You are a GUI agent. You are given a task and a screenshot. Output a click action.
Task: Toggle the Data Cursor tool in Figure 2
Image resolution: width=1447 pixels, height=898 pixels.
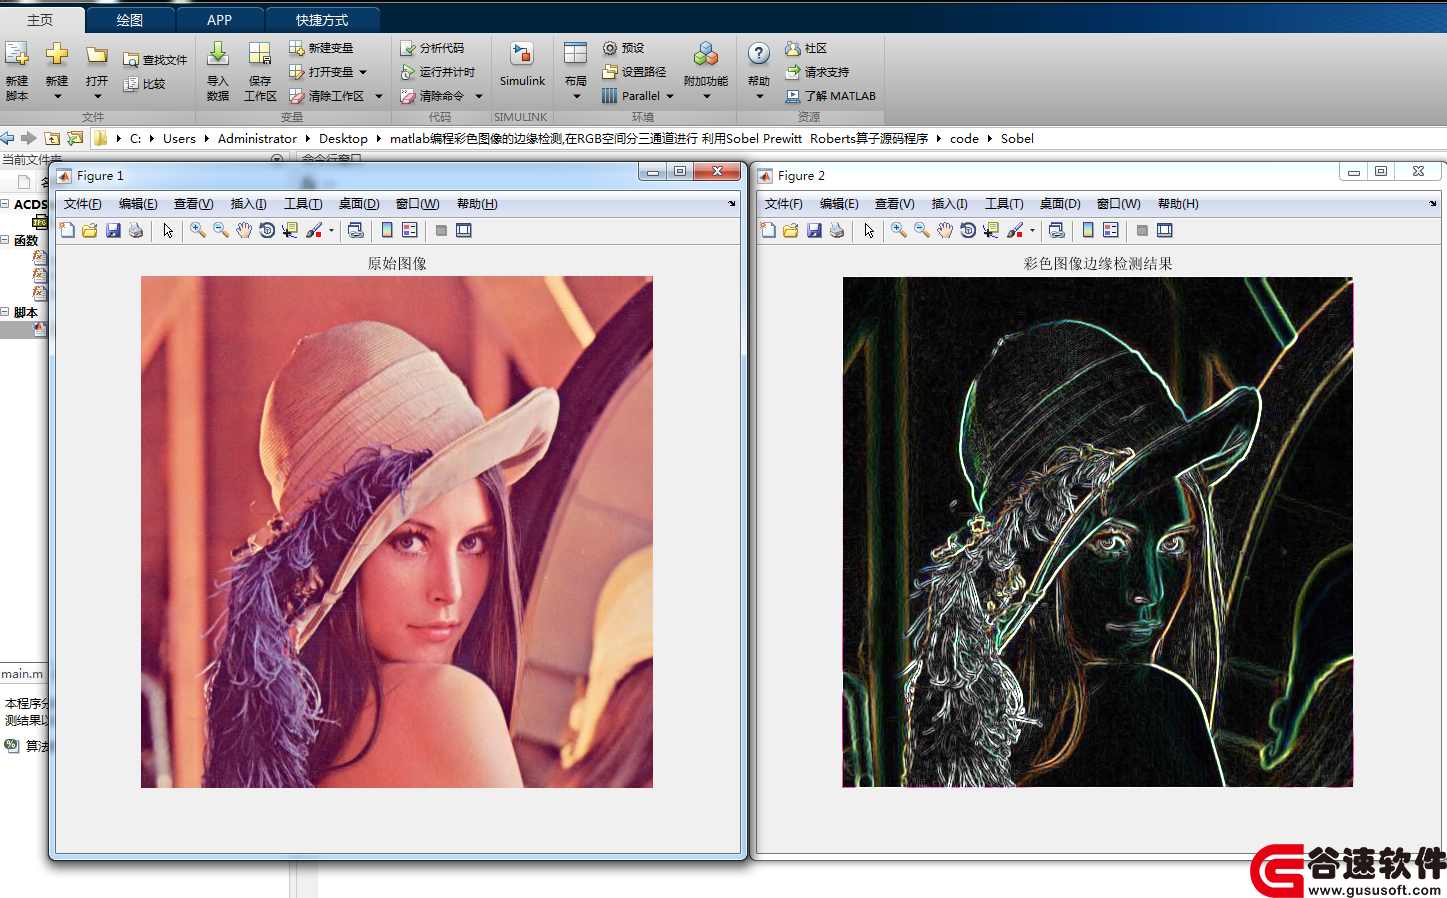pyautogui.click(x=991, y=230)
